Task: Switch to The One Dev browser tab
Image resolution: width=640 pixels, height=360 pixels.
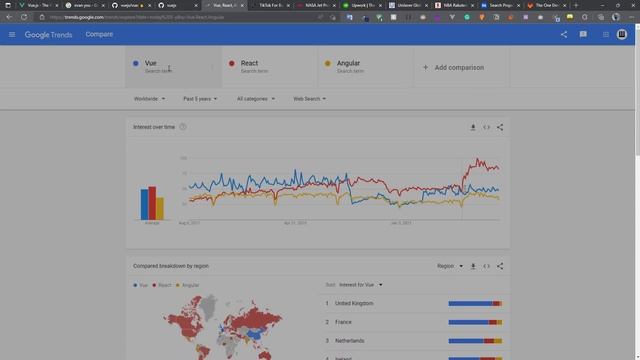Action: click(x=547, y=5)
